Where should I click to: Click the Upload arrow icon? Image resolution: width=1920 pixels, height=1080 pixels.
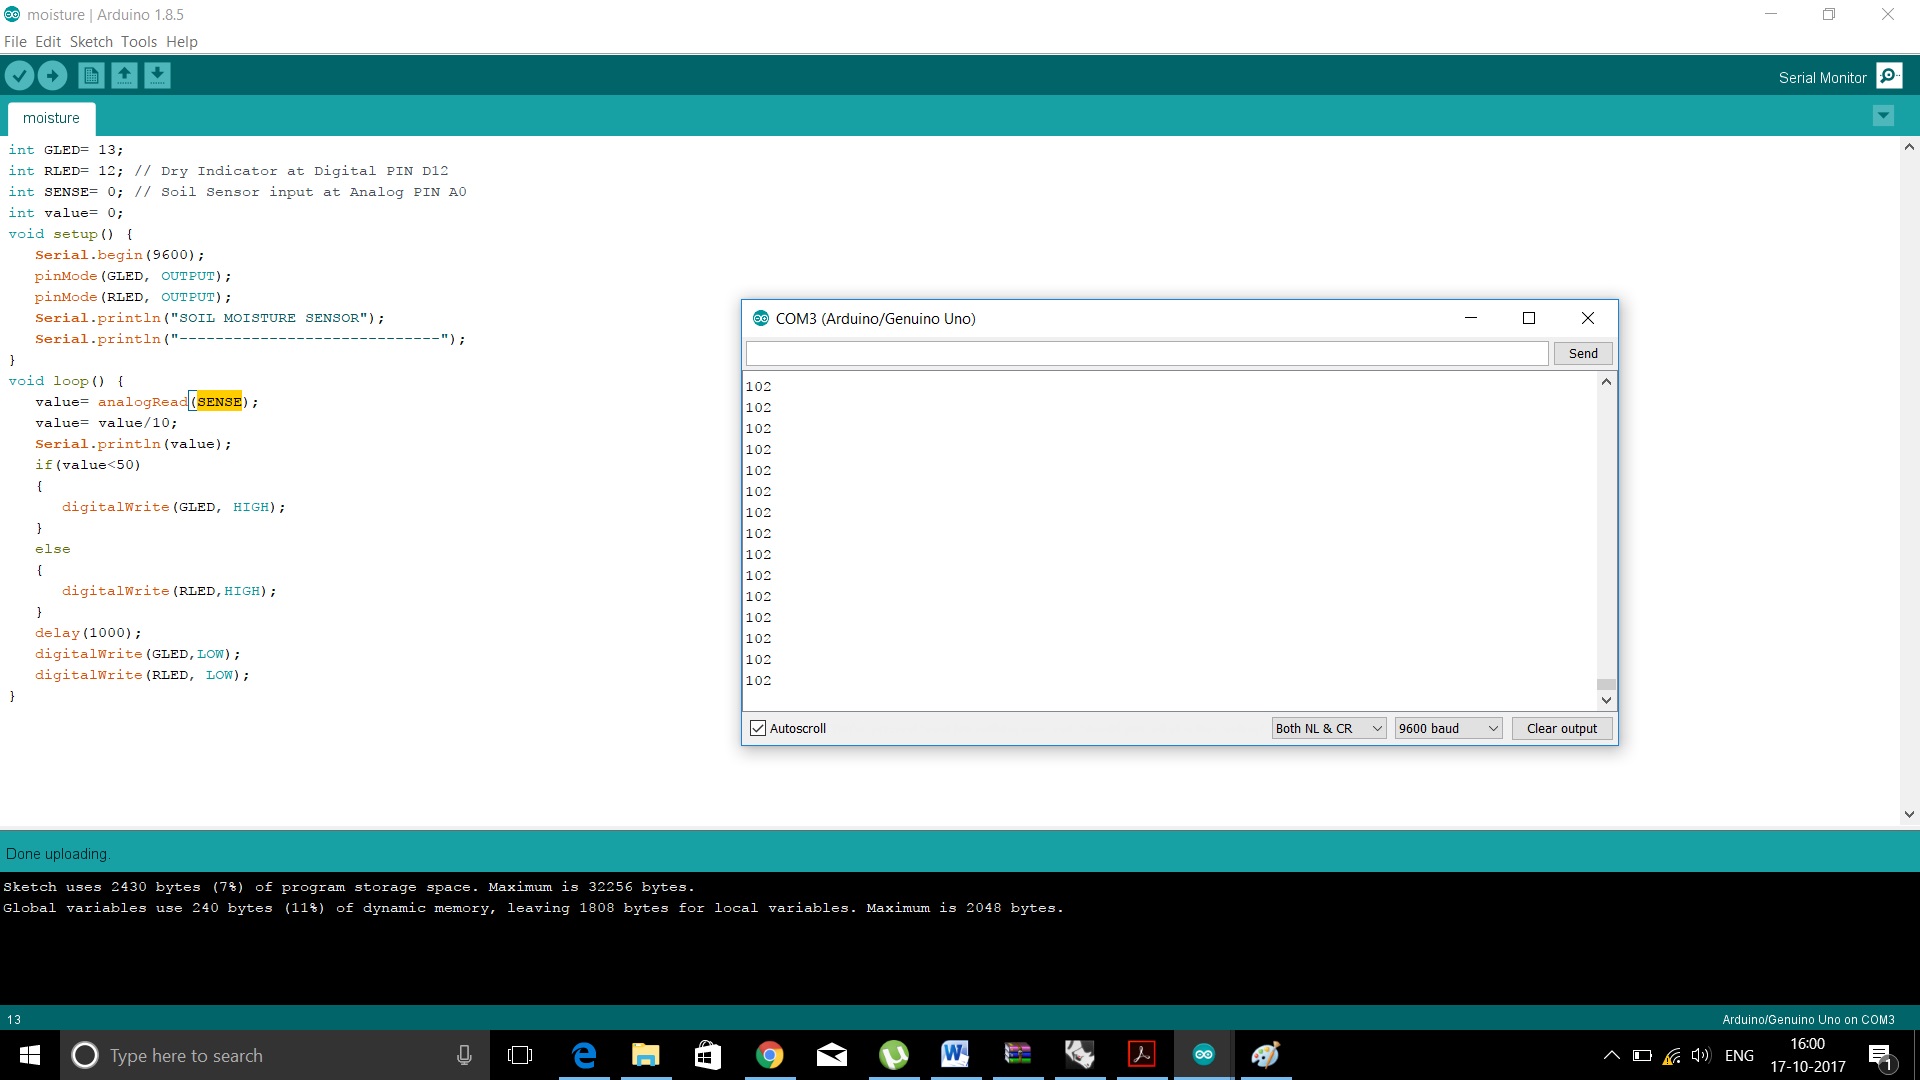(x=52, y=76)
